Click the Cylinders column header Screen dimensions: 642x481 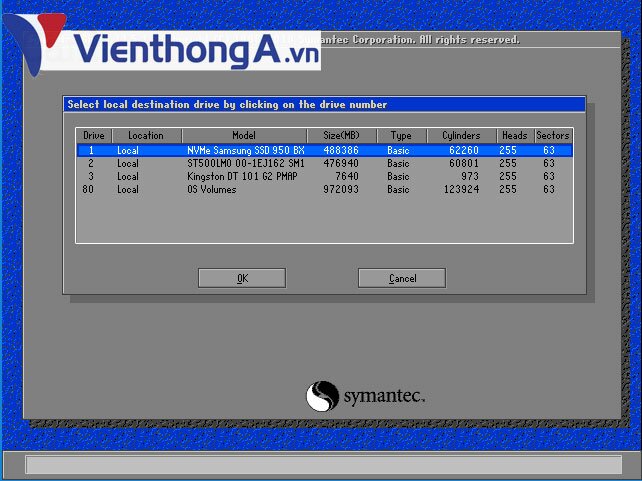461,135
